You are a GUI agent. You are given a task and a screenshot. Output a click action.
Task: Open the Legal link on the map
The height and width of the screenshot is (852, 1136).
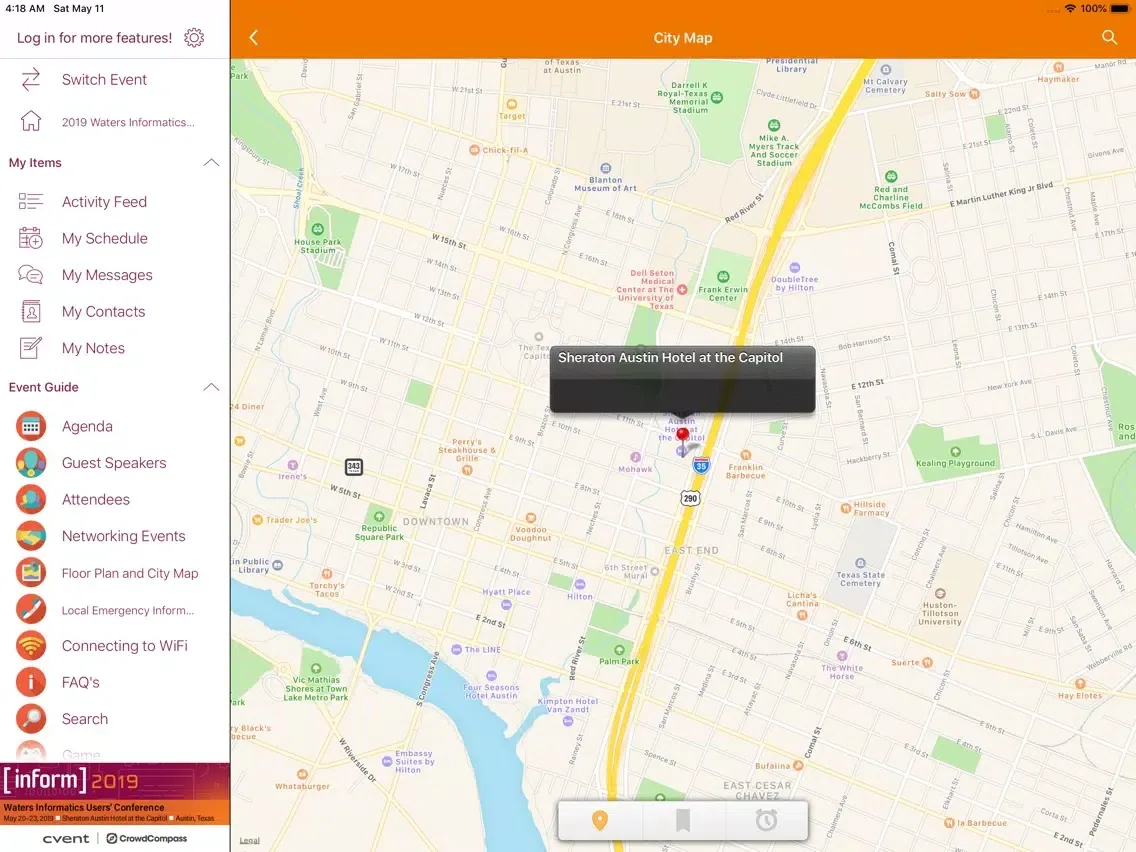(x=249, y=840)
